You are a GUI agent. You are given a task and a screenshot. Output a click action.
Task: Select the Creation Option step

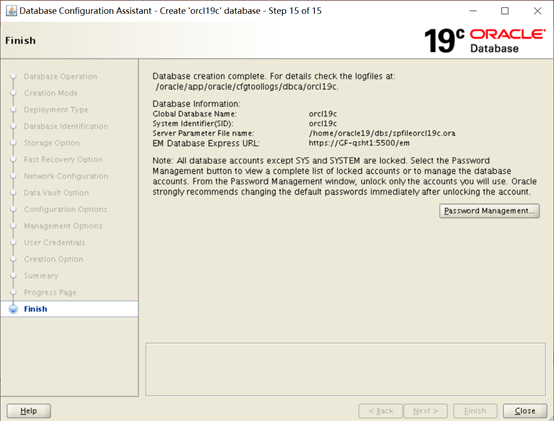click(x=54, y=259)
